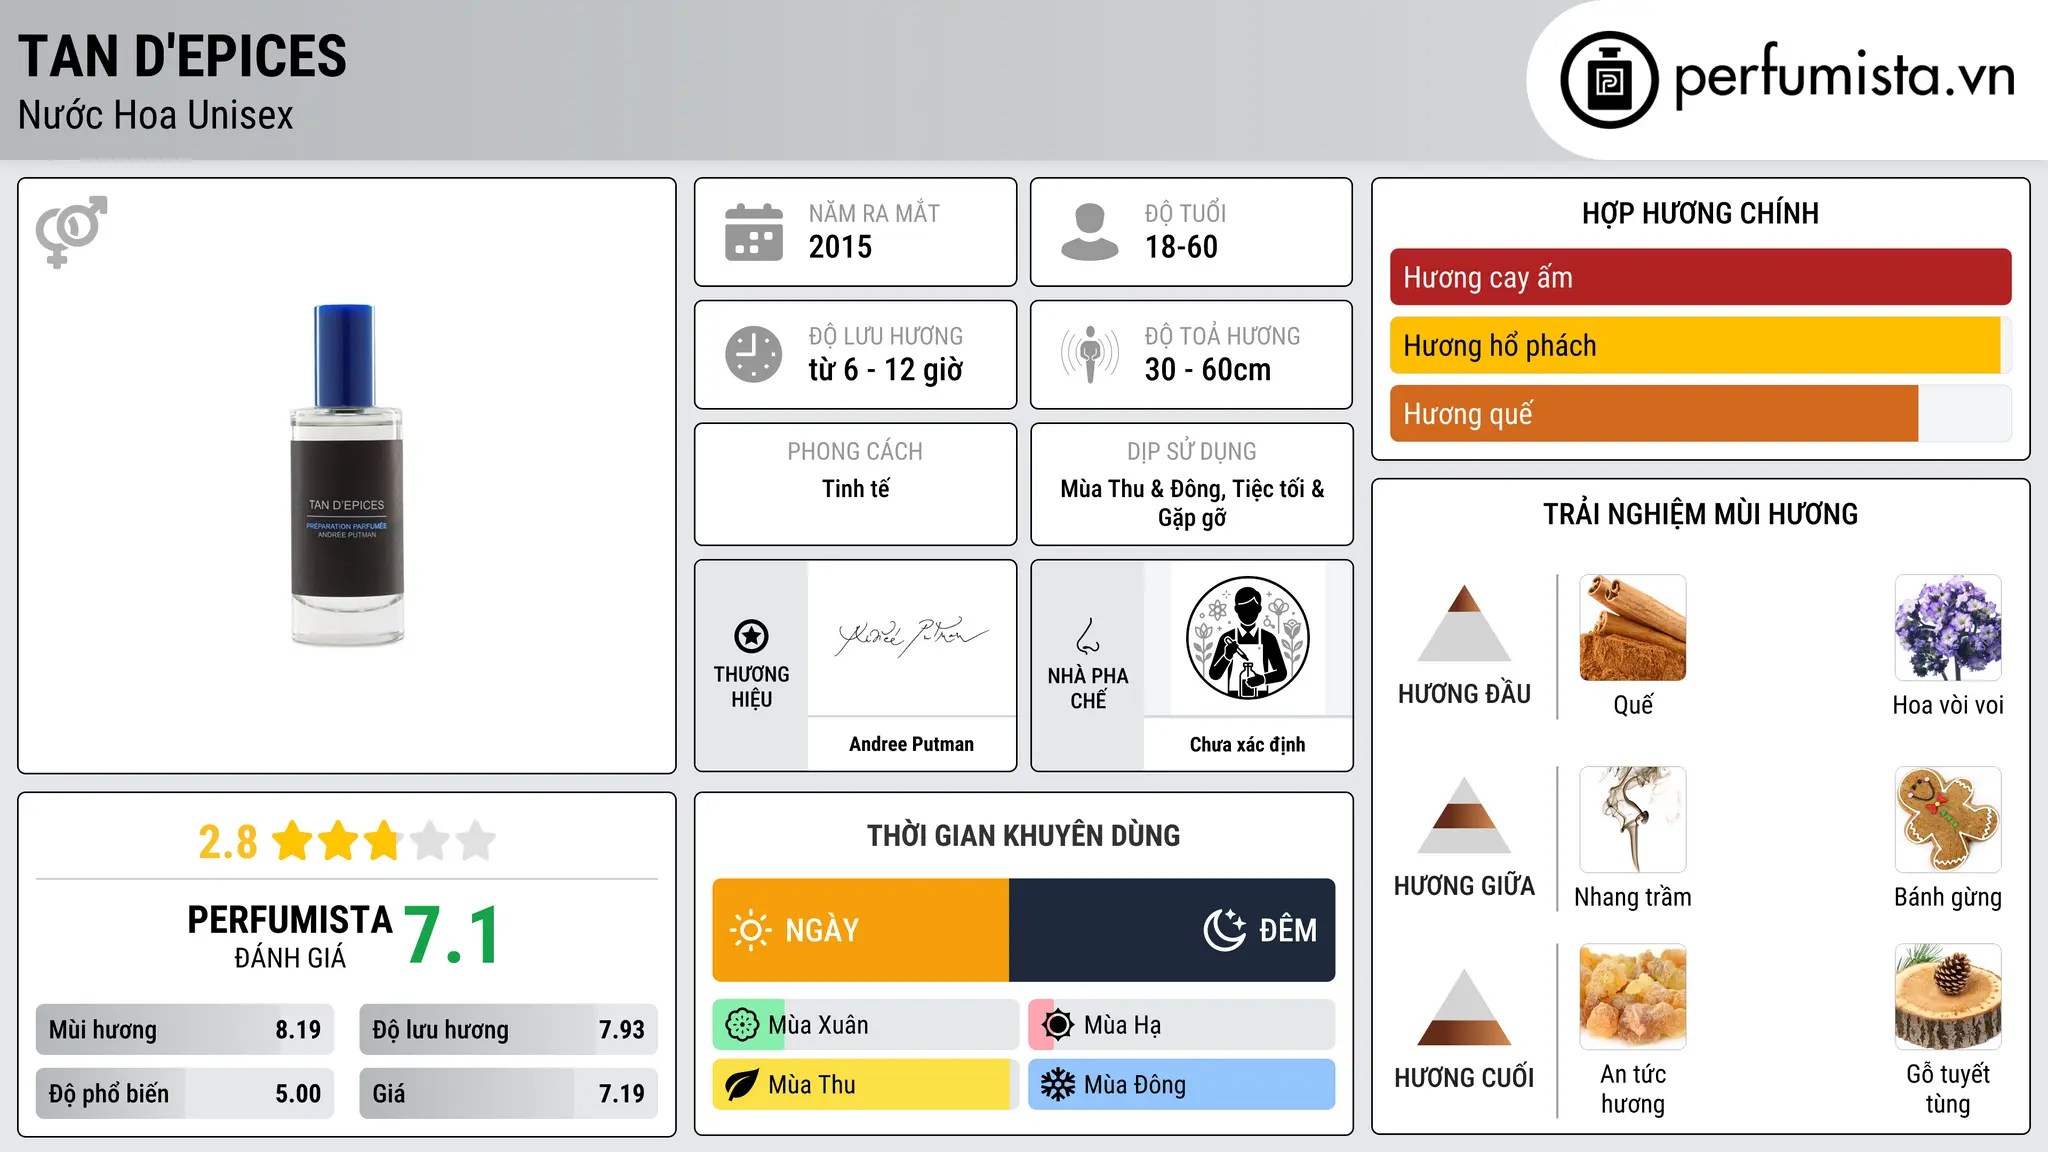Screen dimensions: 2048x1152
Task: Click the perfumista.vn site name
Action: (x=1844, y=76)
